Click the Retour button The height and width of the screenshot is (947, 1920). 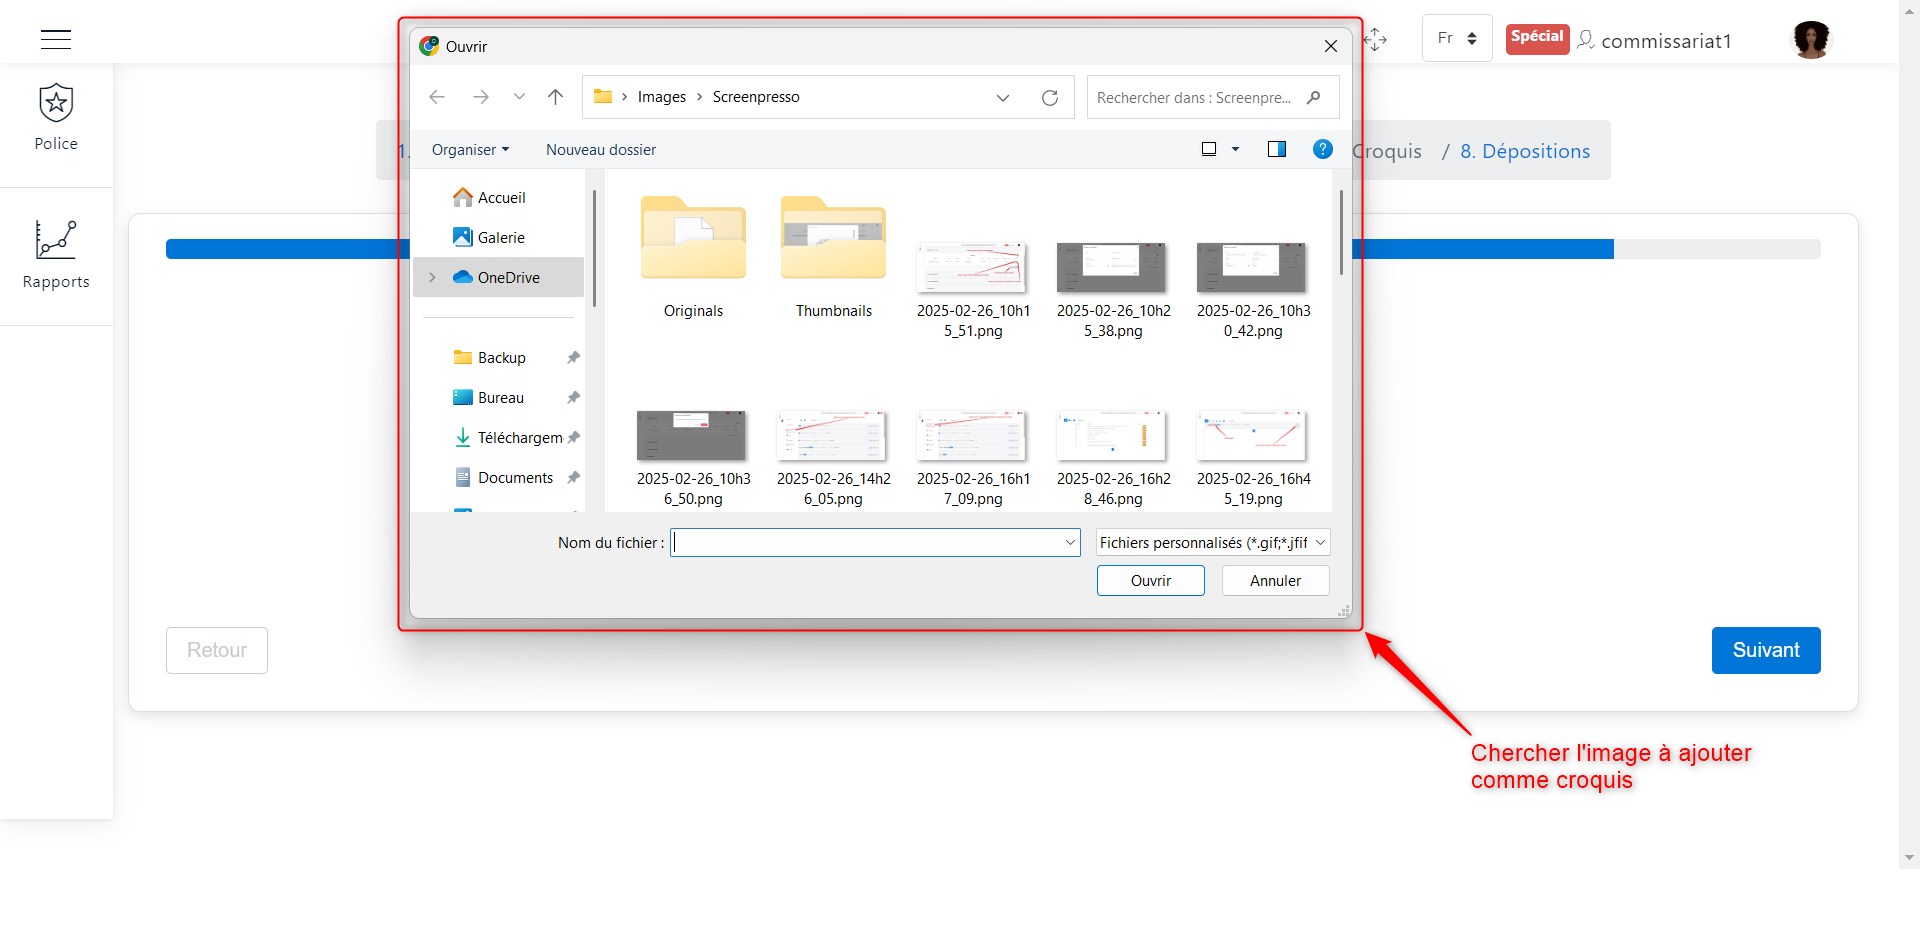[217, 650]
